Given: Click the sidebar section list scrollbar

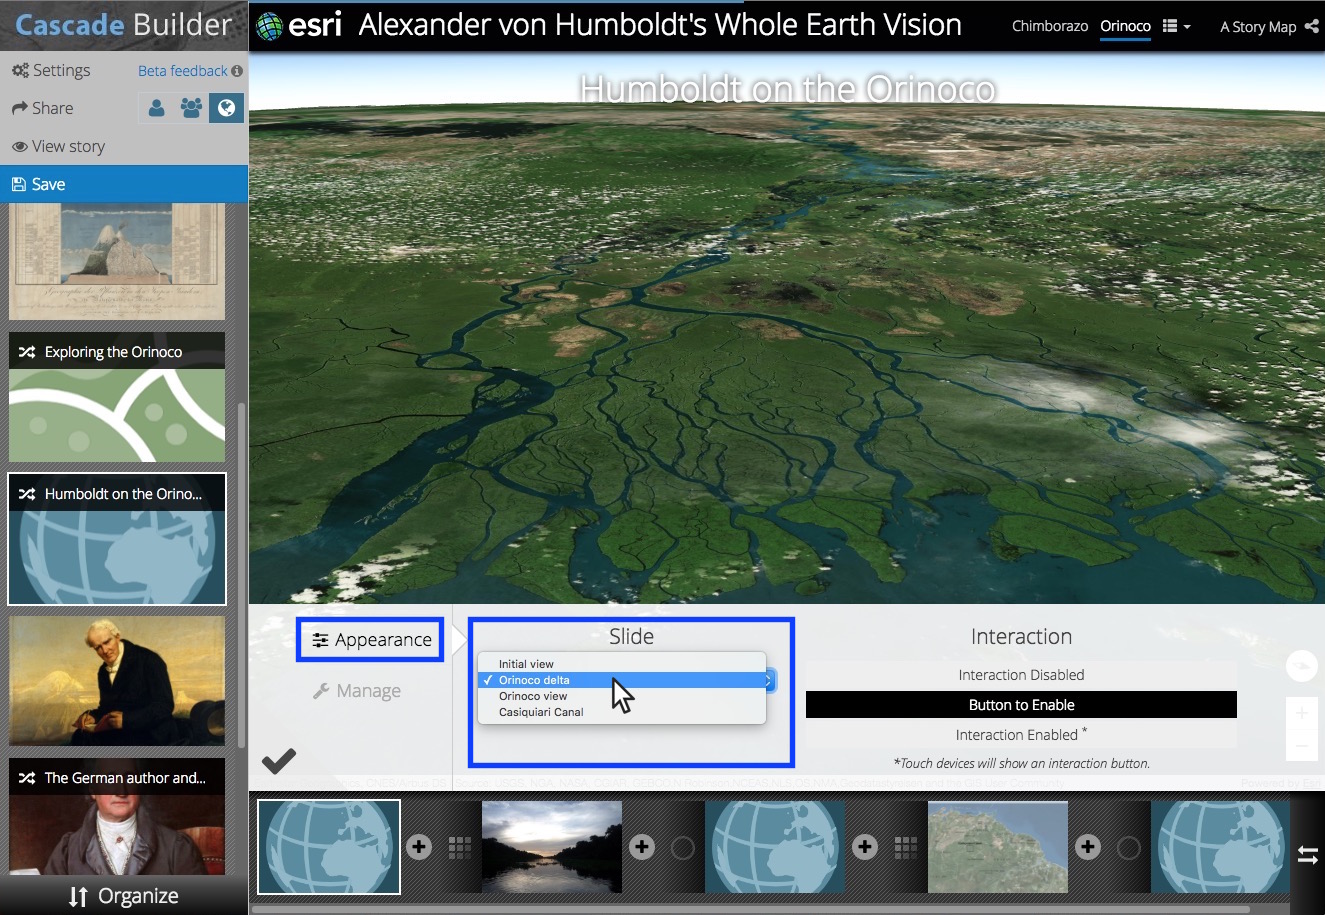Looking at the screenshot, I should 241,575.
